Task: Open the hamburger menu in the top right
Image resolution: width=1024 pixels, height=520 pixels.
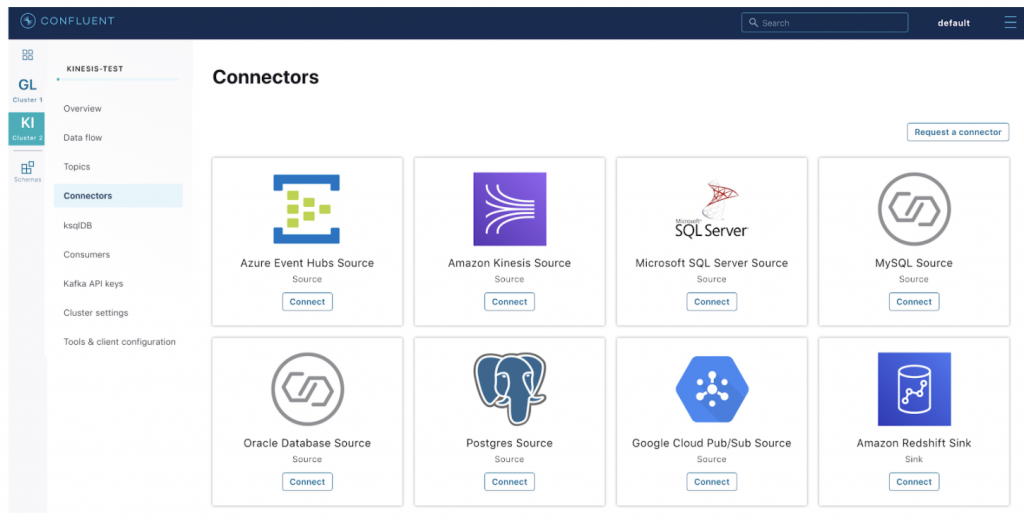Action: [x=1010, y=22]
